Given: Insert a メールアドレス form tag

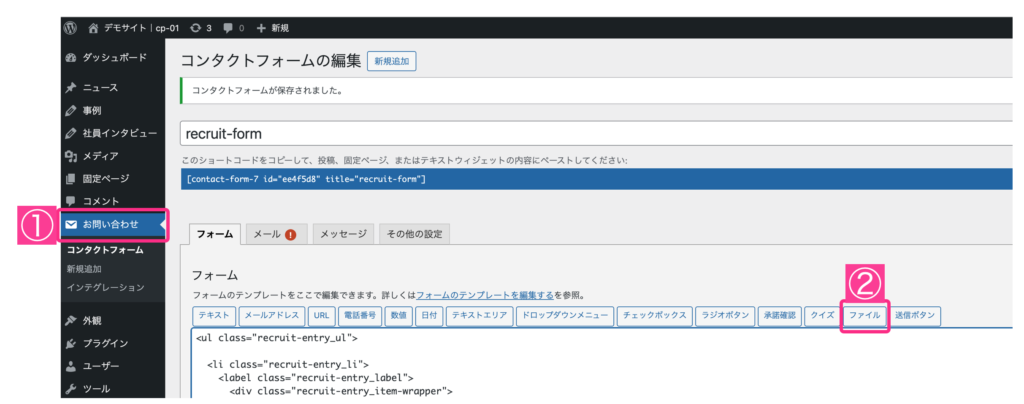Looking at the screenshot, I should pyautogui.click(x=272, y=316).
